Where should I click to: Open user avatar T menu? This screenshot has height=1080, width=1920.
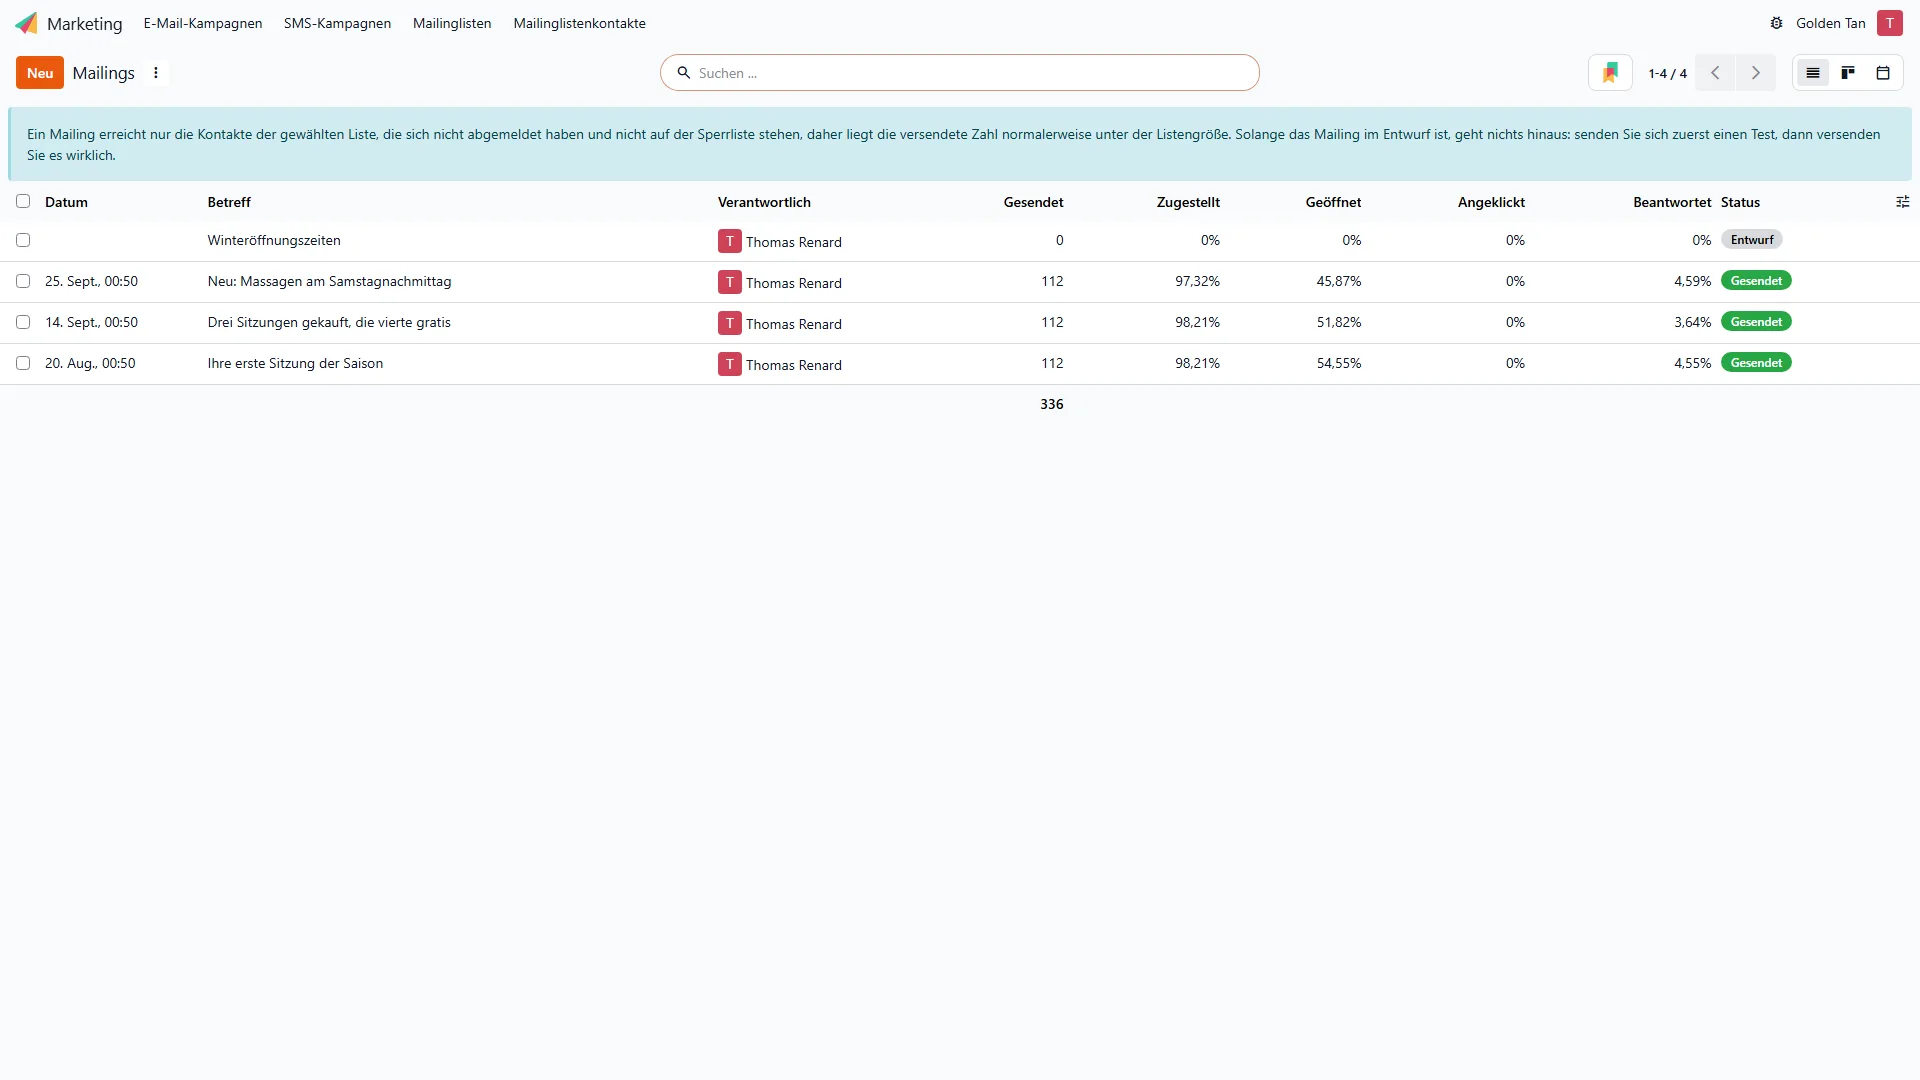click(1889, 23)
